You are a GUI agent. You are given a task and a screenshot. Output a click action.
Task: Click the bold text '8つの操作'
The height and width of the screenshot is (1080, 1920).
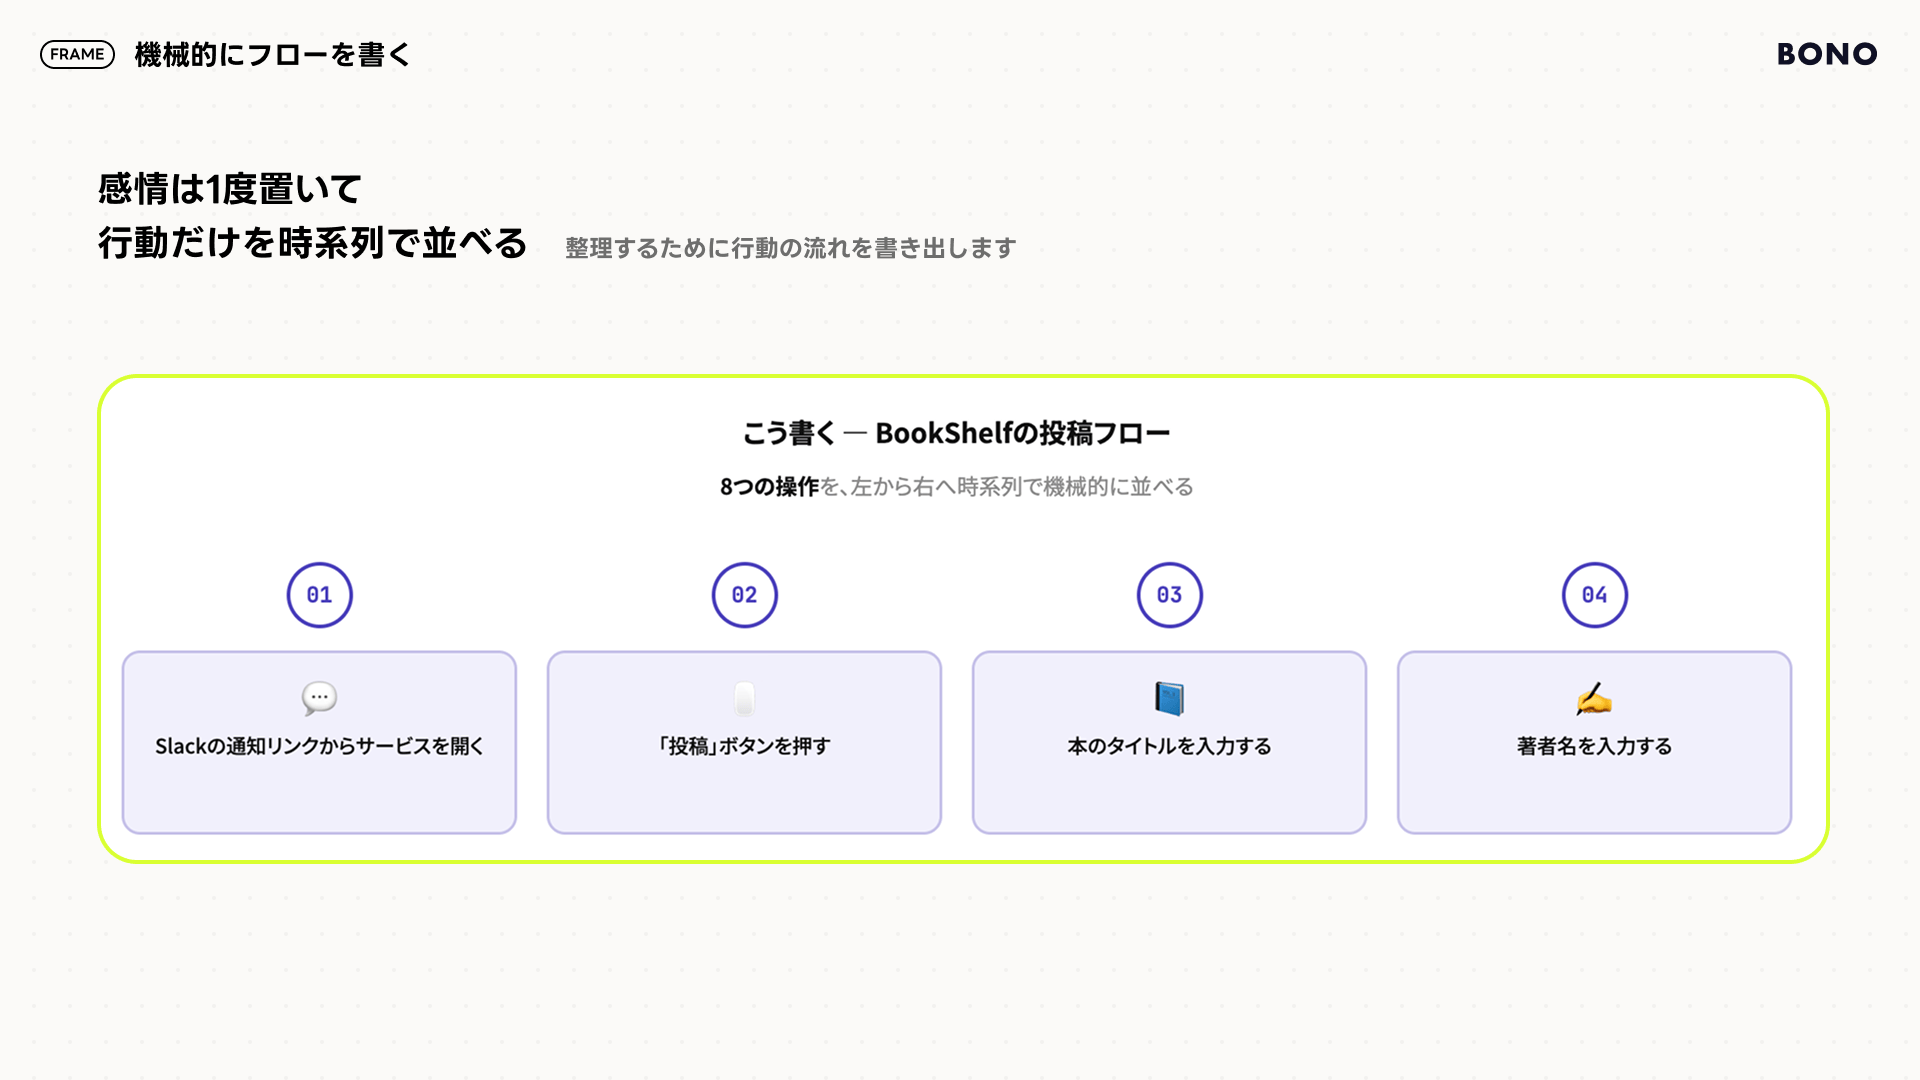tap(769, 487)
